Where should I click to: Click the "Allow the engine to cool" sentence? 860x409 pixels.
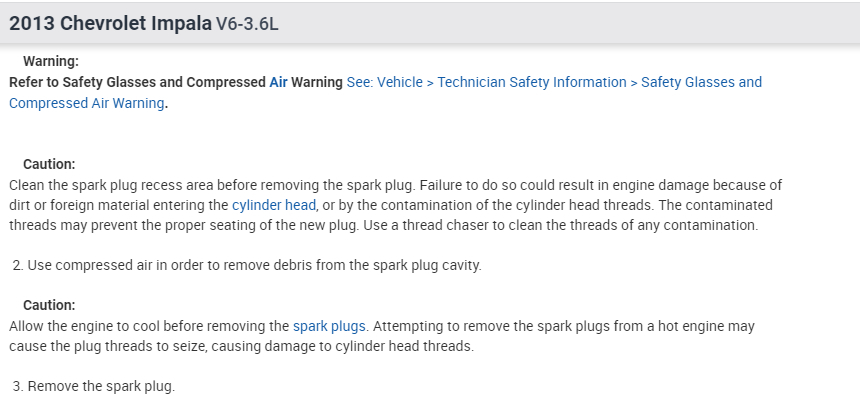click(x=150, y=326)
